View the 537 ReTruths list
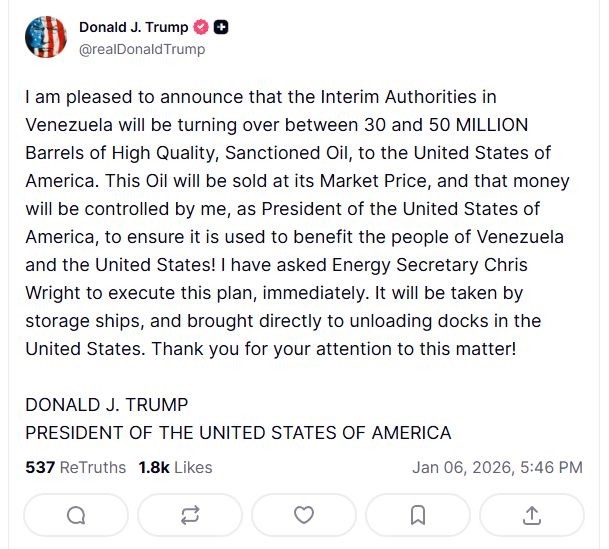 tap(76, 467)
